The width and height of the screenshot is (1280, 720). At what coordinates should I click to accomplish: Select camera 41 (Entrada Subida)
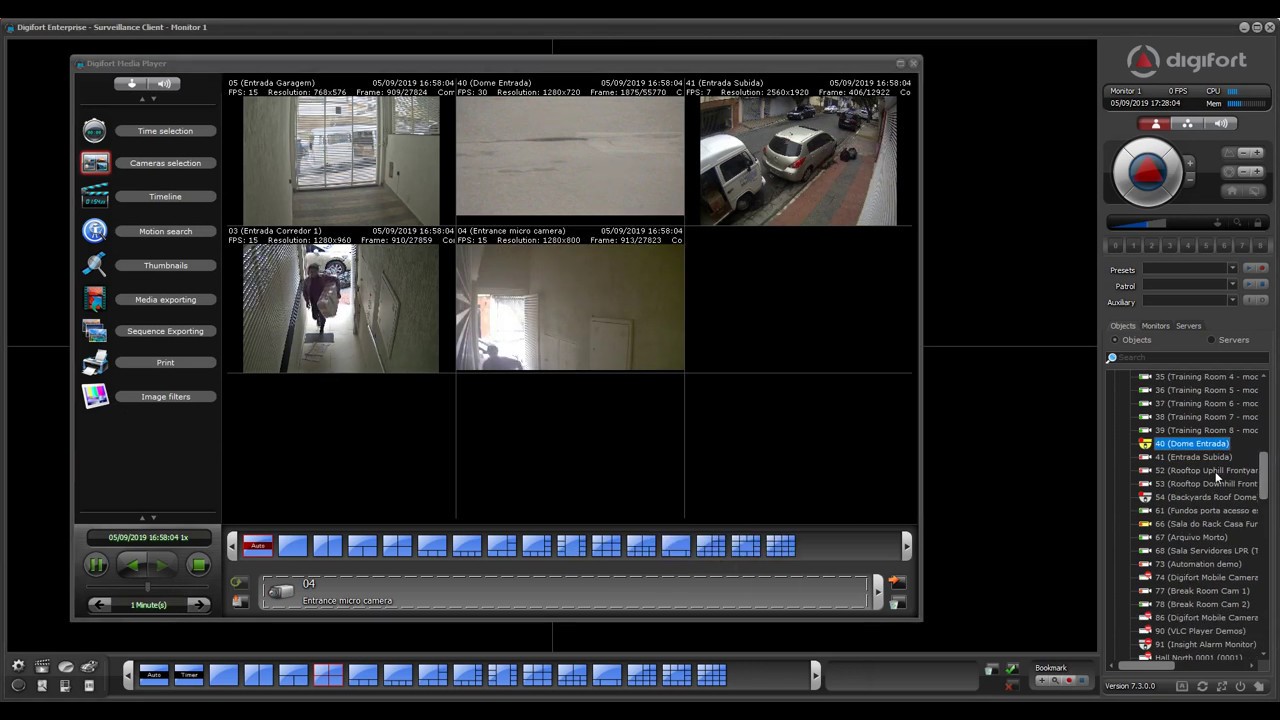pos(1193,457)
